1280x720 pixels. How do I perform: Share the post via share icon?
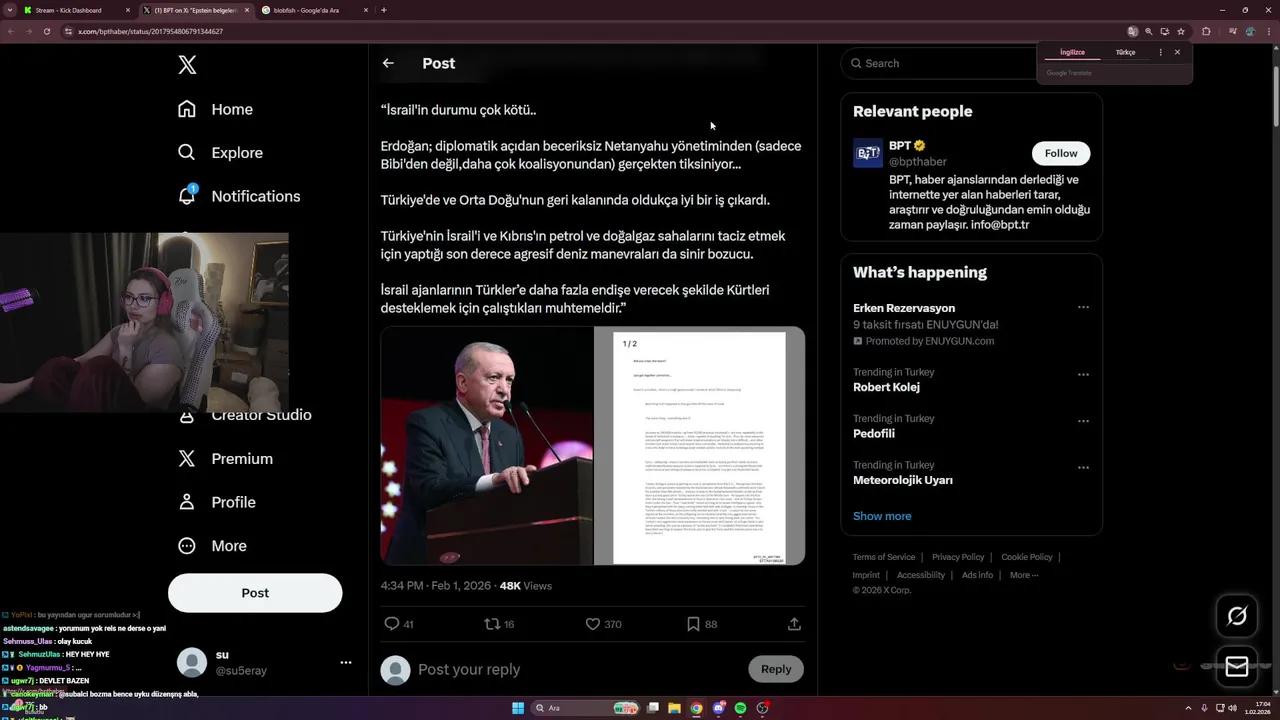click(x=794, y=624)
